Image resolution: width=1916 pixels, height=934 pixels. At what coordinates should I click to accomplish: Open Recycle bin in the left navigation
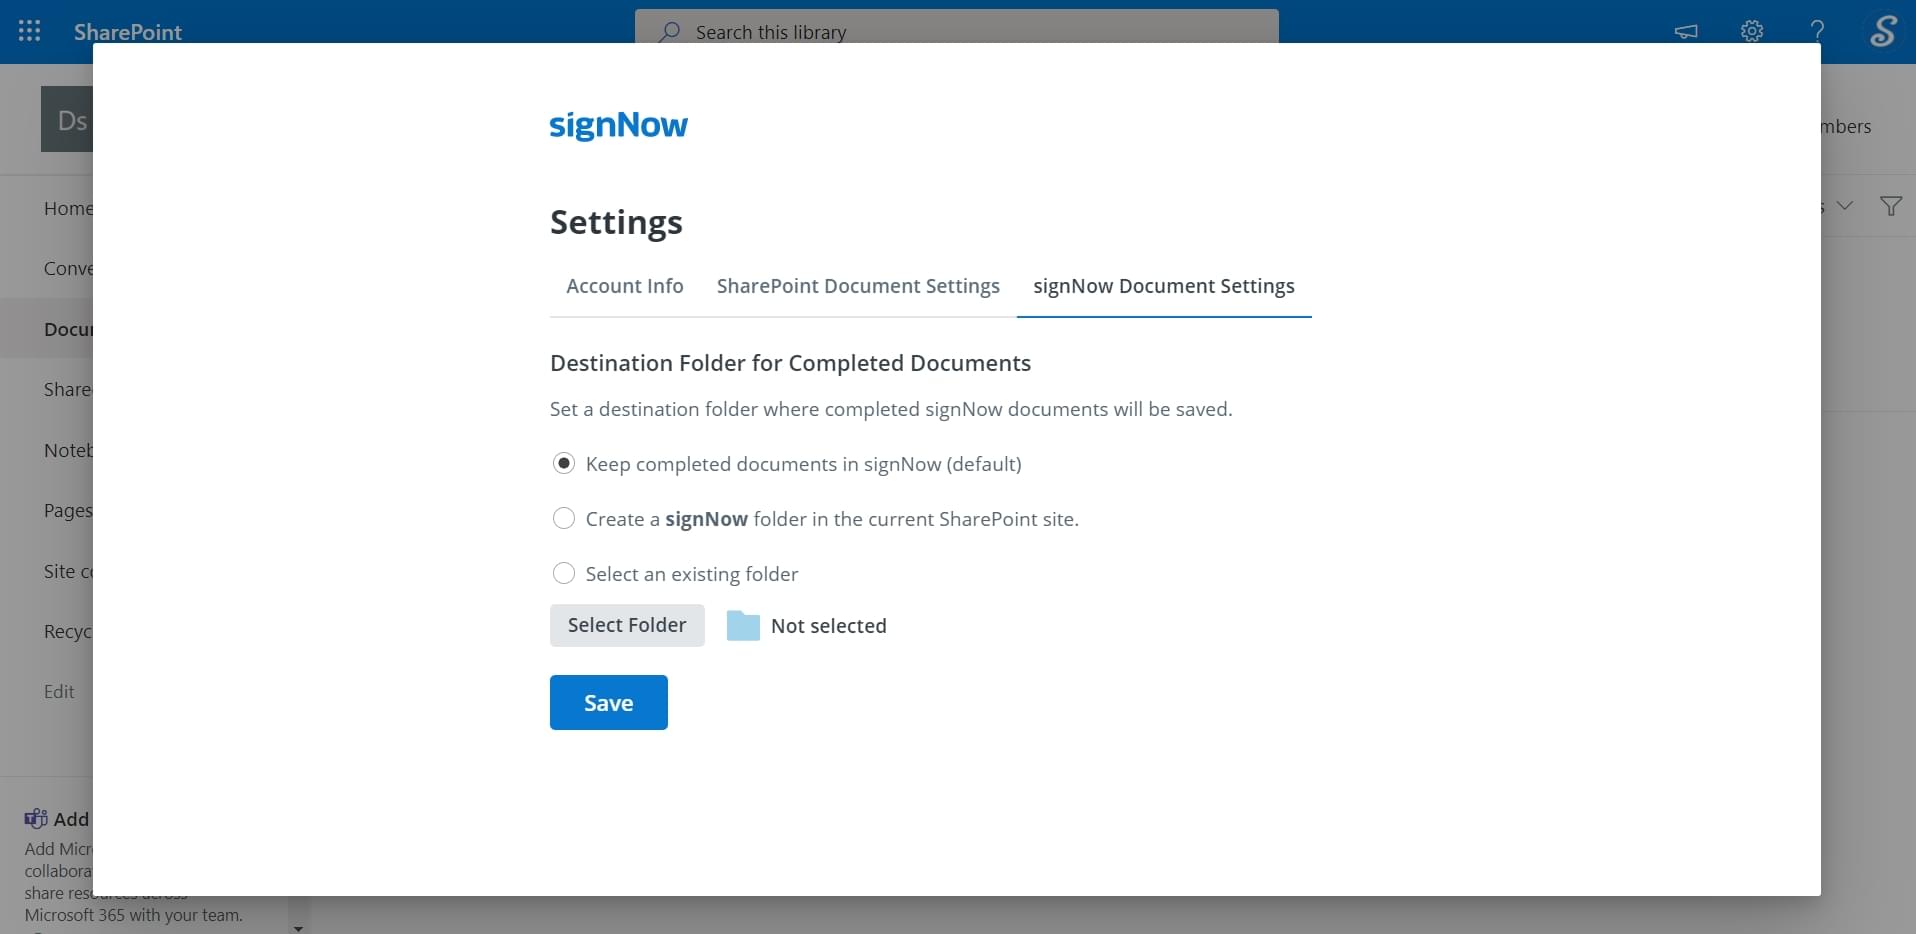tap(68, 632)
